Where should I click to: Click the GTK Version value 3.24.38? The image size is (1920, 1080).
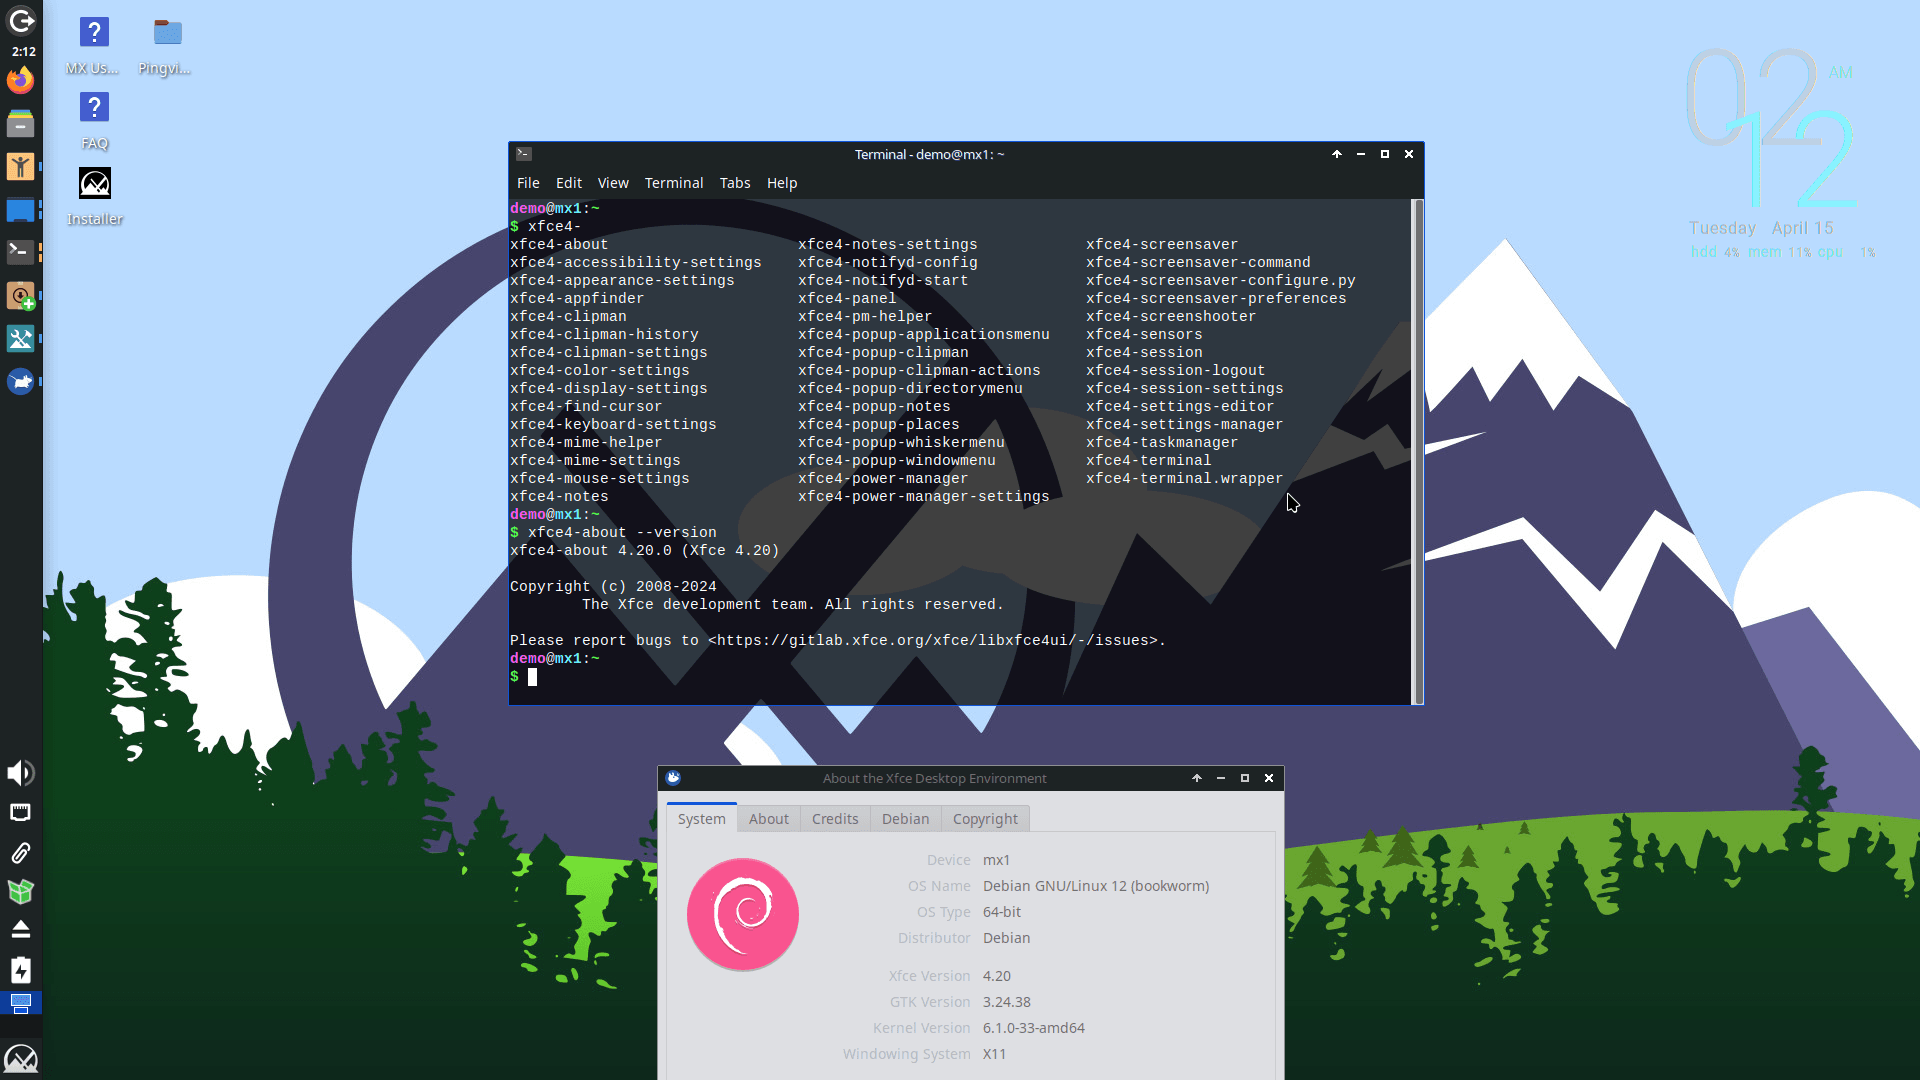pyautogui.click(x=1007, y=1002)
